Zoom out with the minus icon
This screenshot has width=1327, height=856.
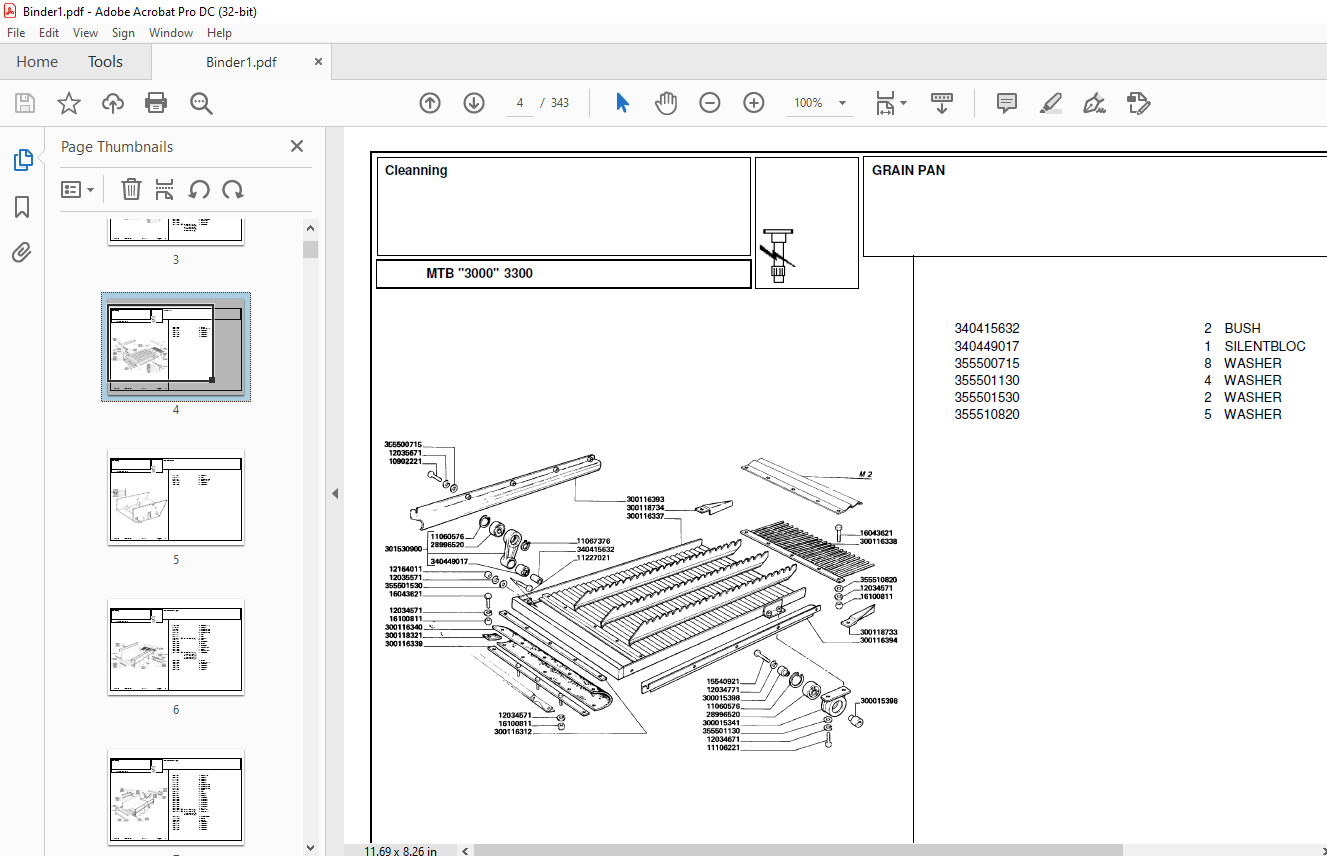click(710, 103)
